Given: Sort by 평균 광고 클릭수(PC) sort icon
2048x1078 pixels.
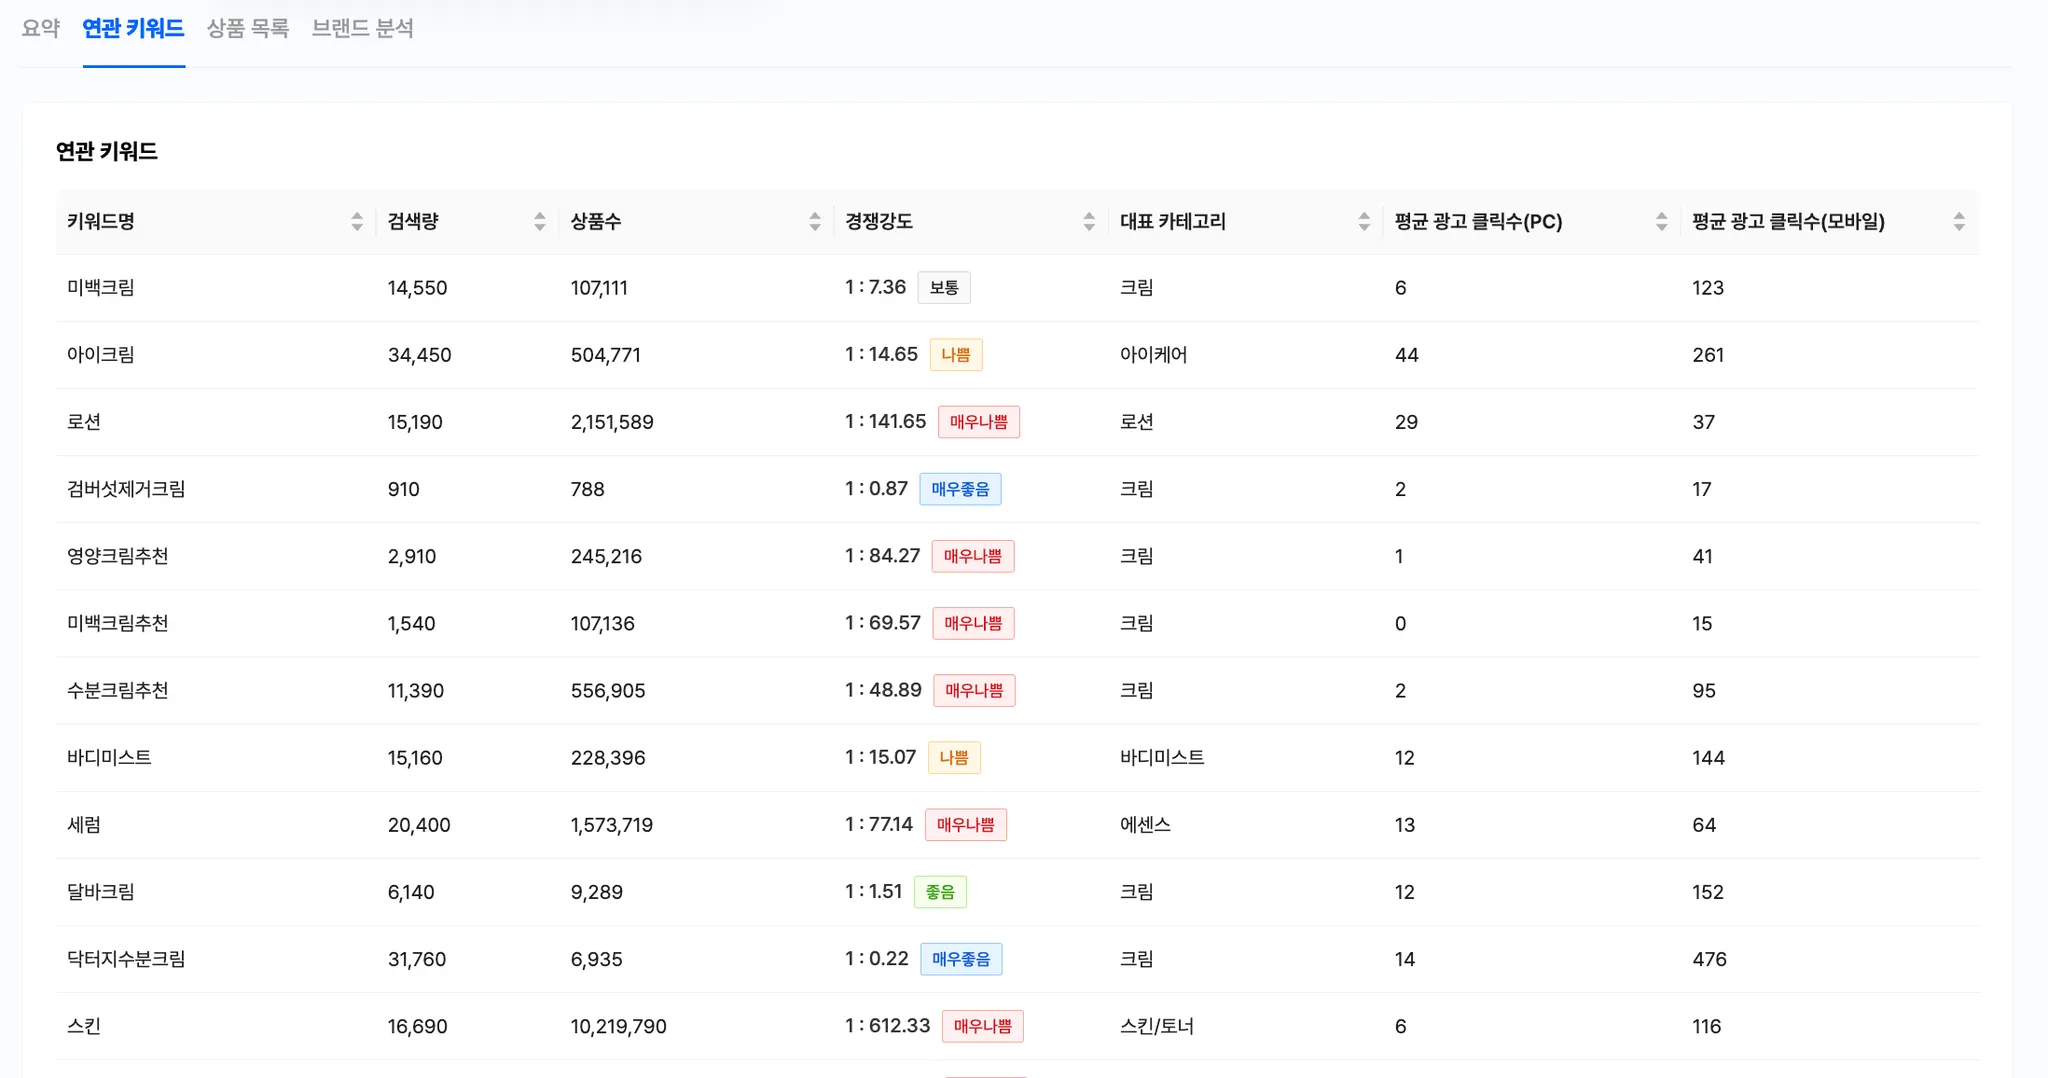Looking at the screenshot, I should pyautogui.click(x=1661, y=222).
